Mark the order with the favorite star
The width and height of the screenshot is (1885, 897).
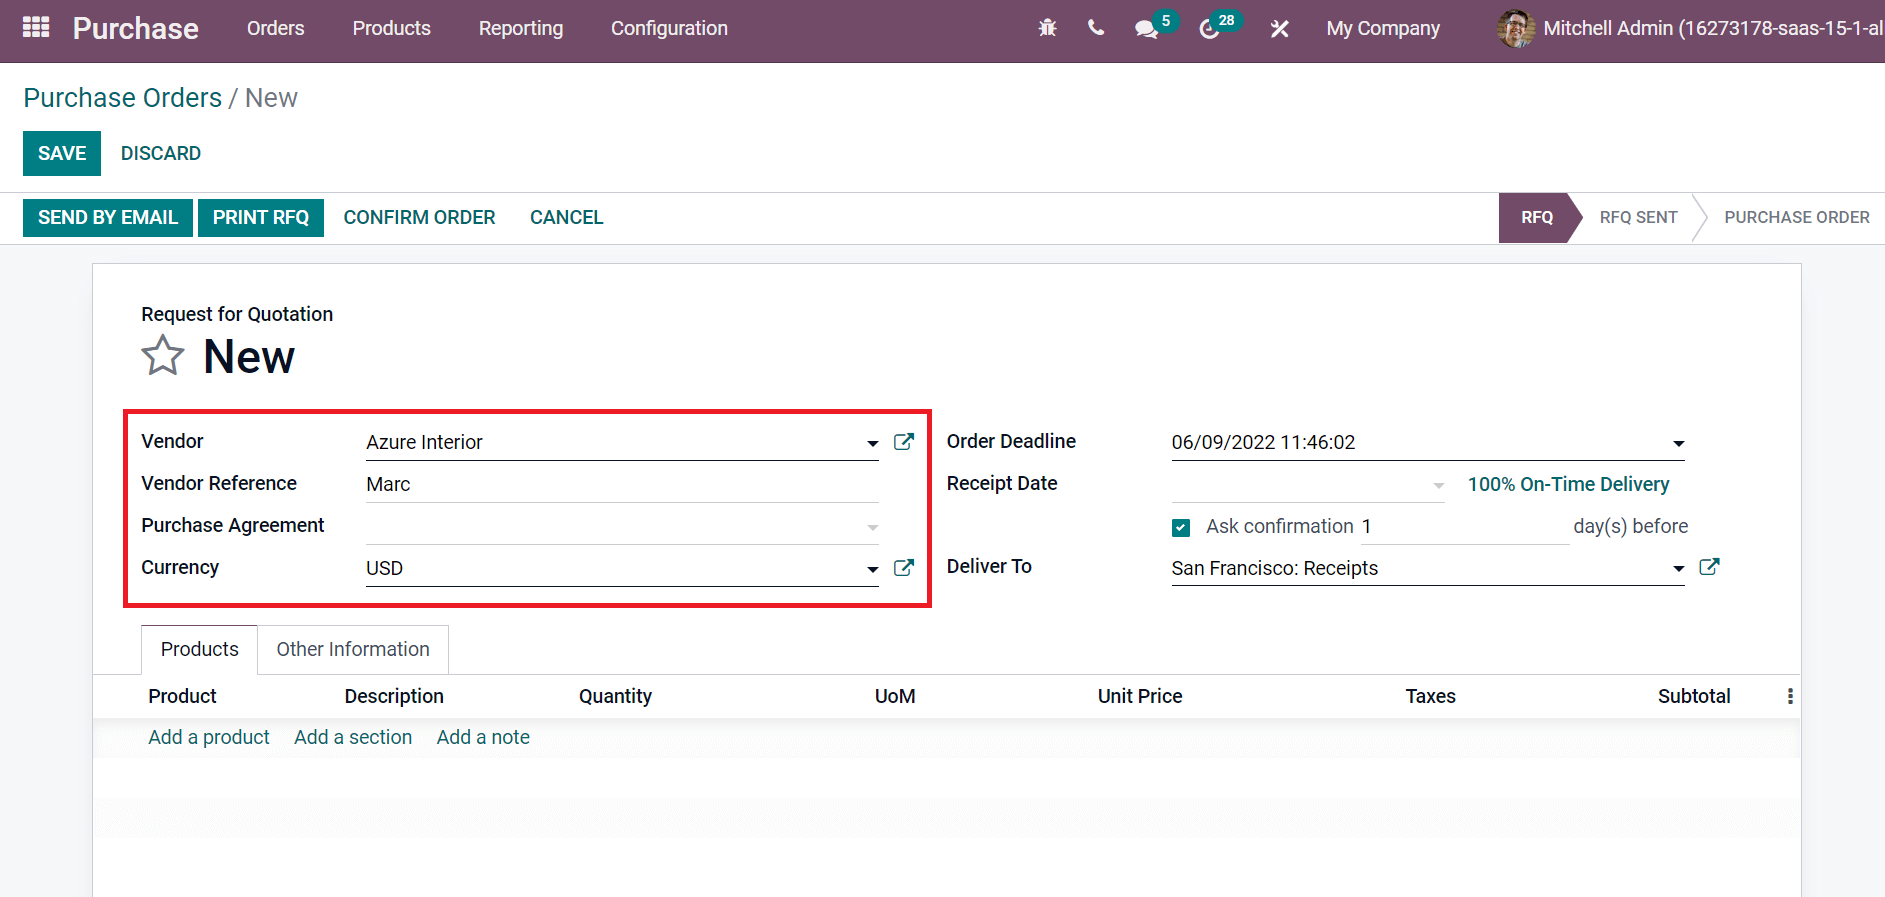[x=163, y=356]
